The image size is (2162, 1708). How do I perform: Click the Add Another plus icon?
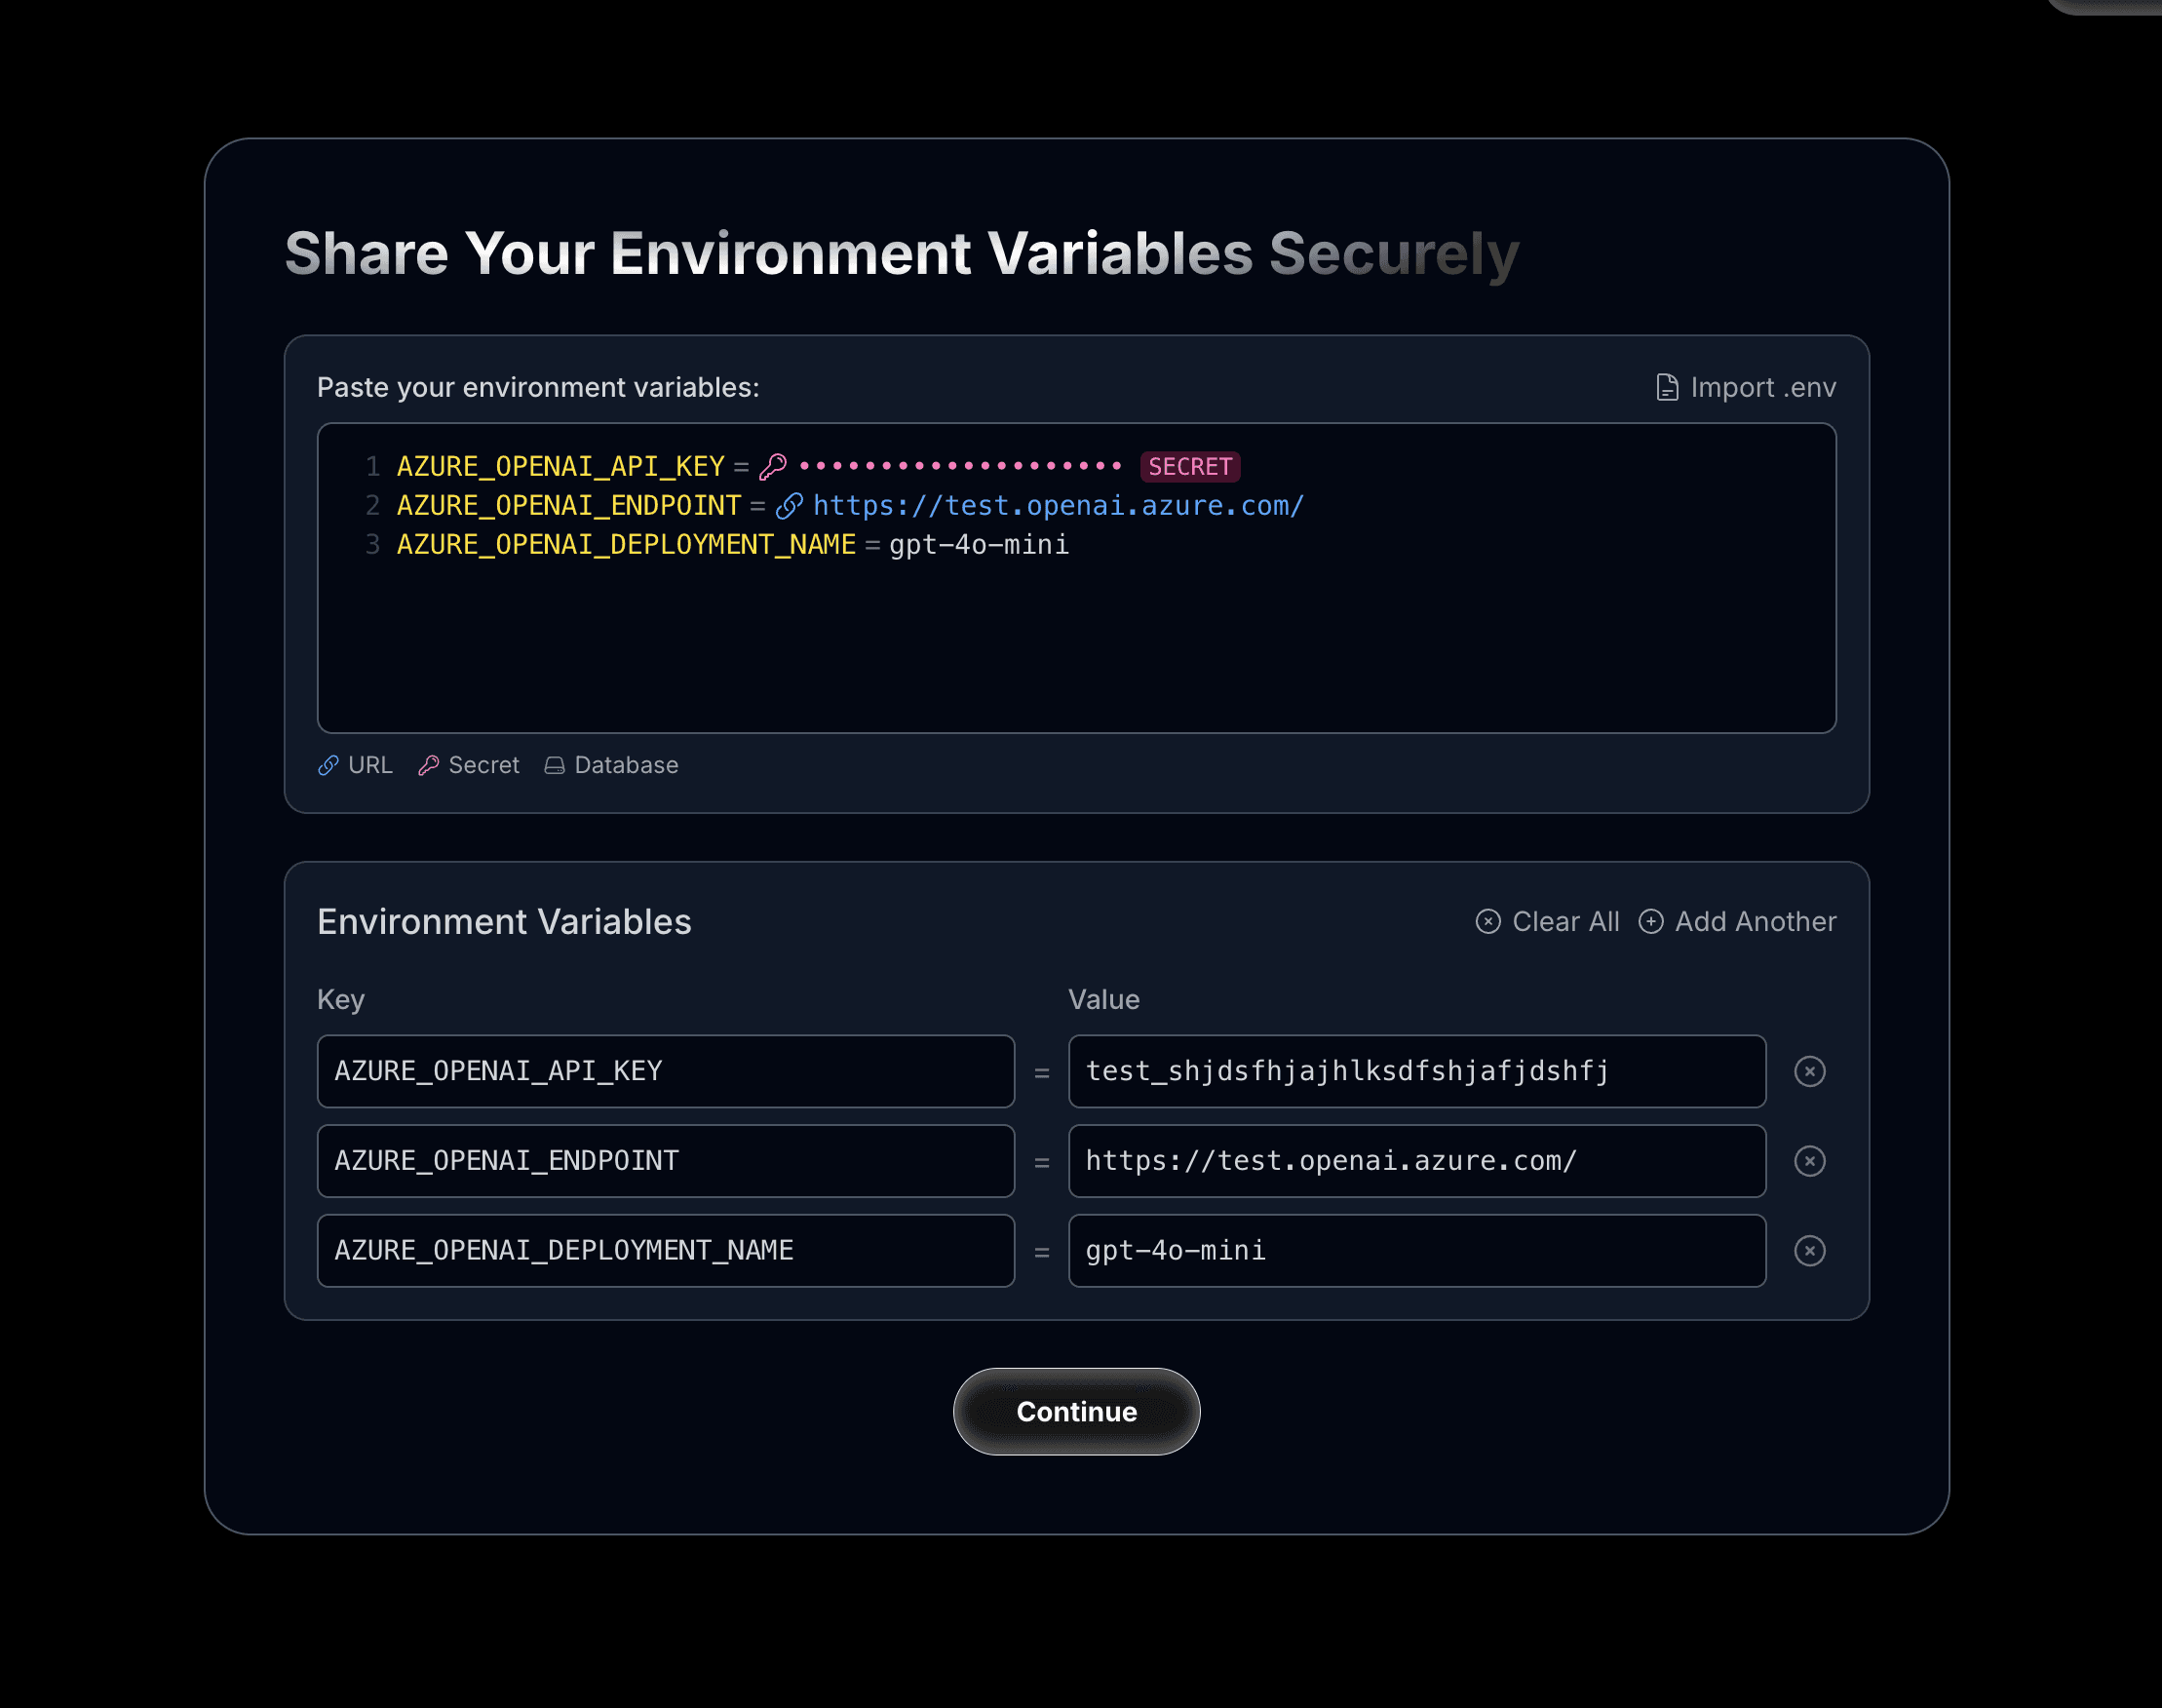pyautogui.click(x=1651, y=921)
